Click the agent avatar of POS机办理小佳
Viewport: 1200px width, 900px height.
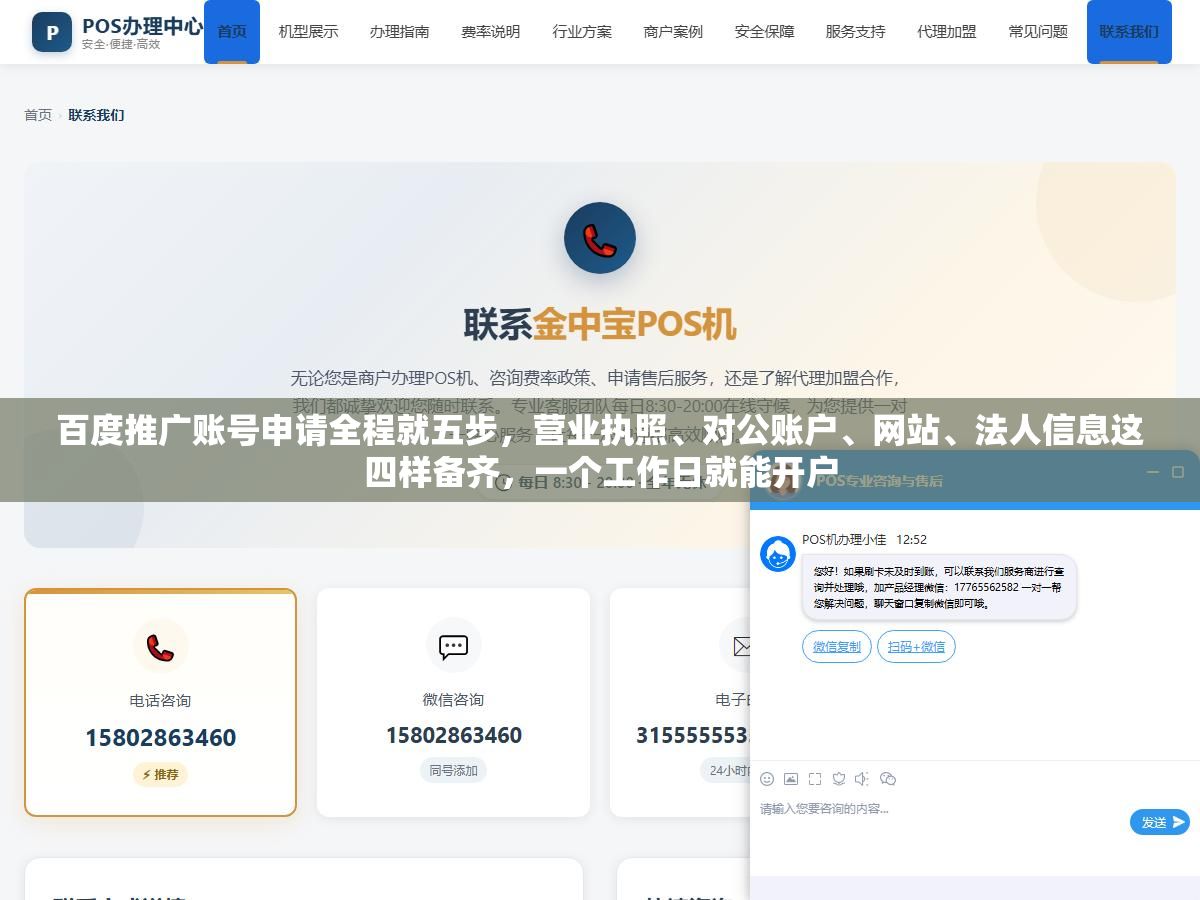tap(778, 554)
